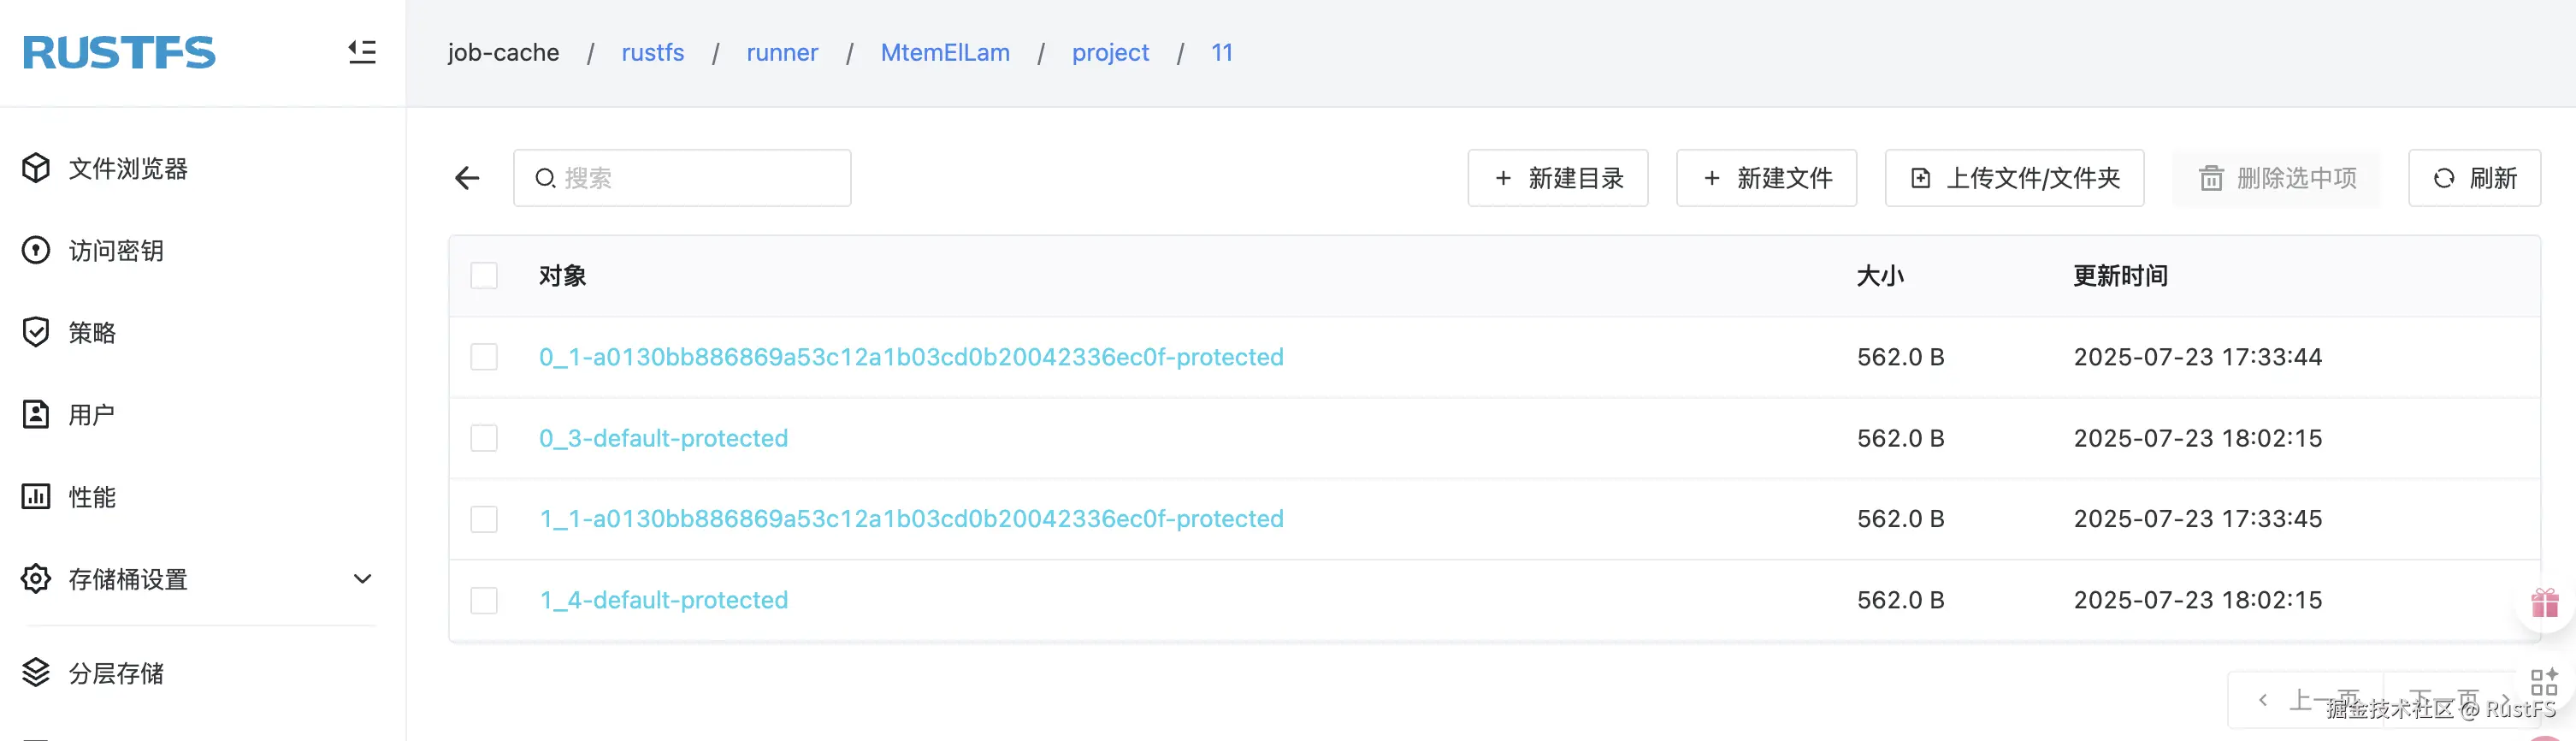Select the checkbox for 1_4-default-protected

[484, 600]
